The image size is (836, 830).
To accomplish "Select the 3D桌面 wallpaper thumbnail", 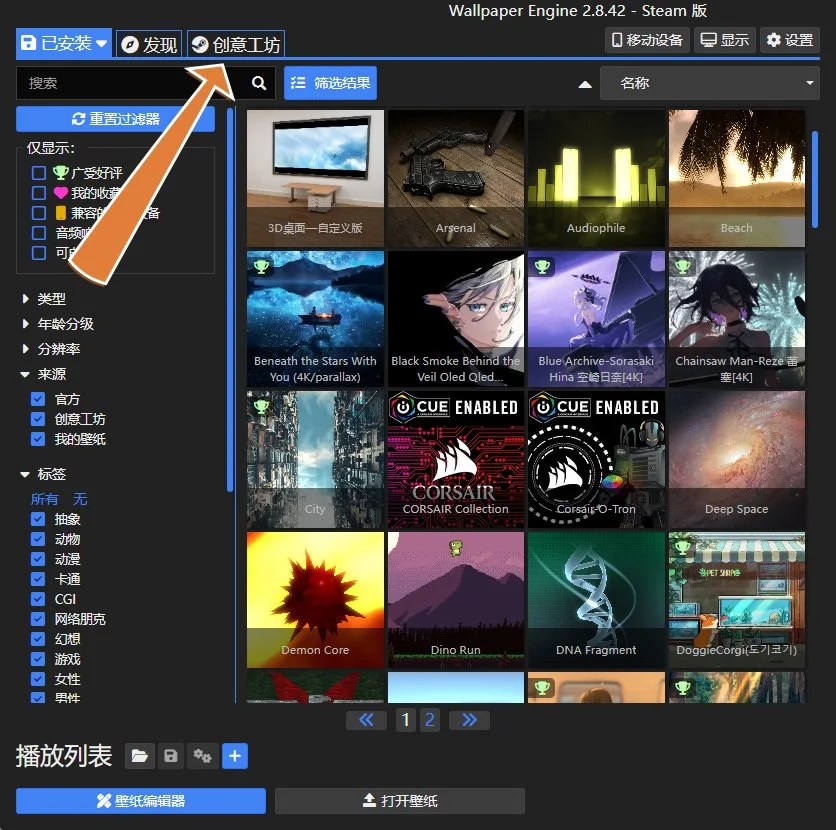I will click(315, 178).
